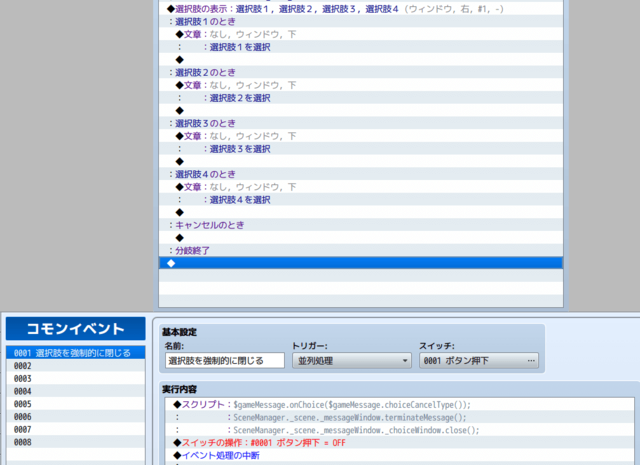Edit the 名前 field 選択肢を強制的に閉じる
Image resolution: width=640 pixels, height=465 pixels.
click(x=225, y=361)
